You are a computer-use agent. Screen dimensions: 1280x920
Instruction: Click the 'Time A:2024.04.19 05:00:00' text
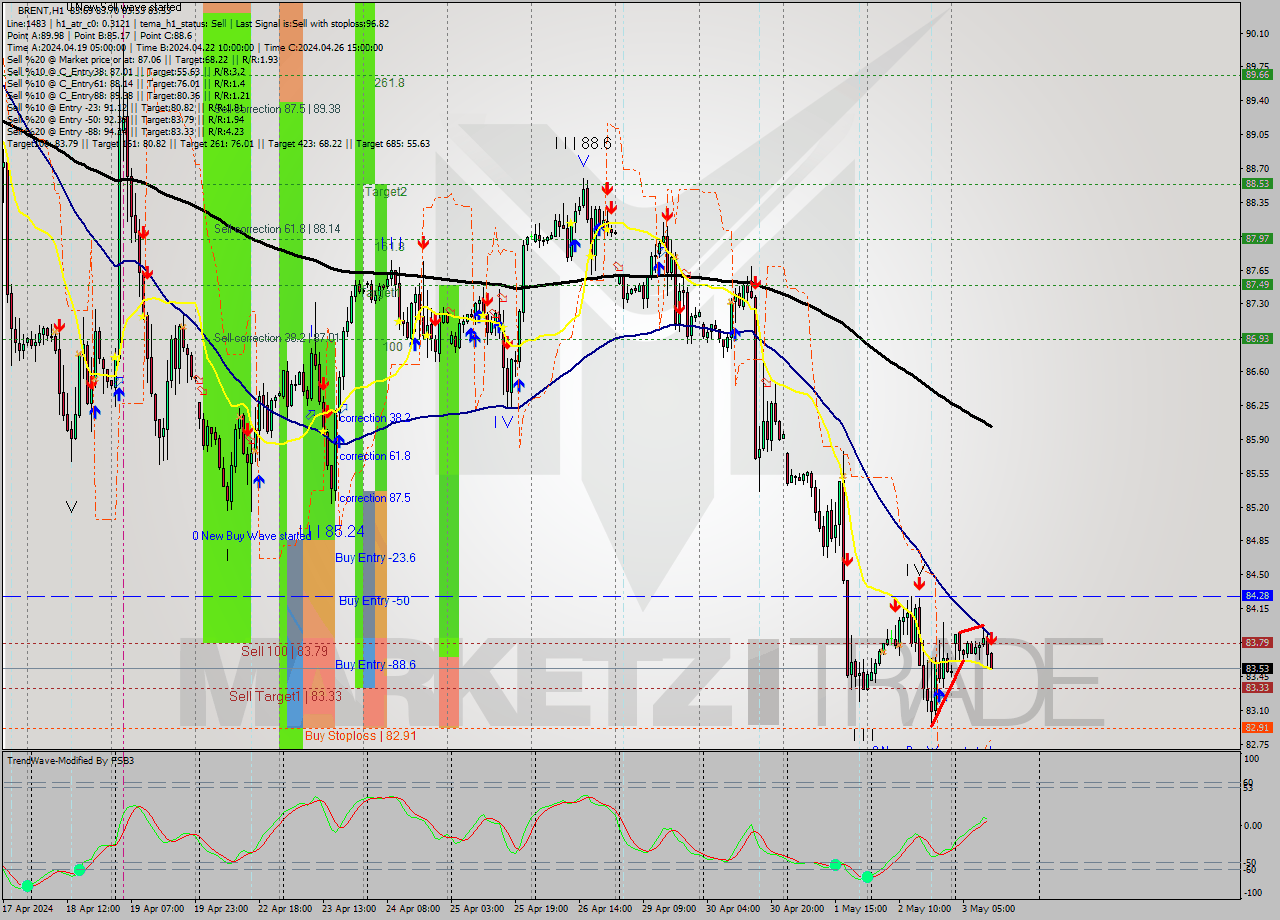66,47
